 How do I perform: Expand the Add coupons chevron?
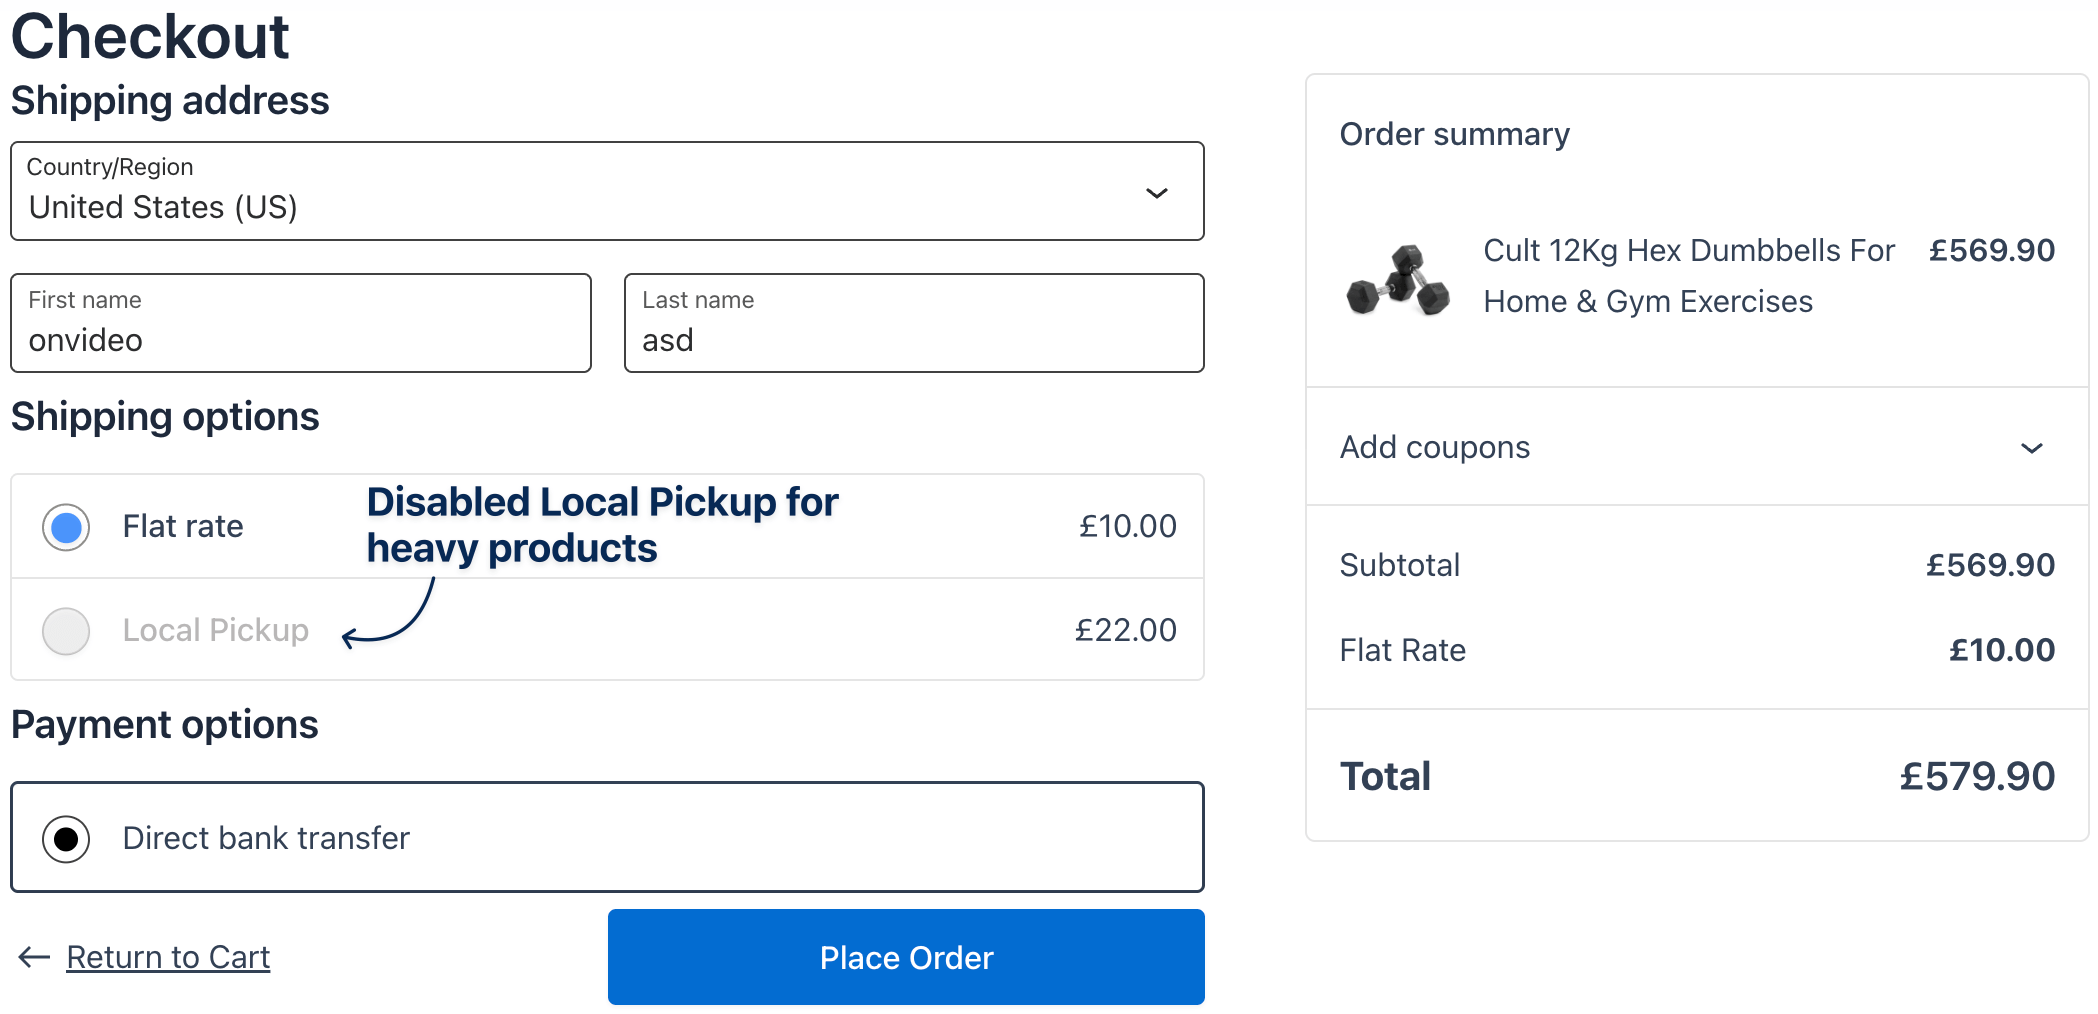pos(2031,448)
